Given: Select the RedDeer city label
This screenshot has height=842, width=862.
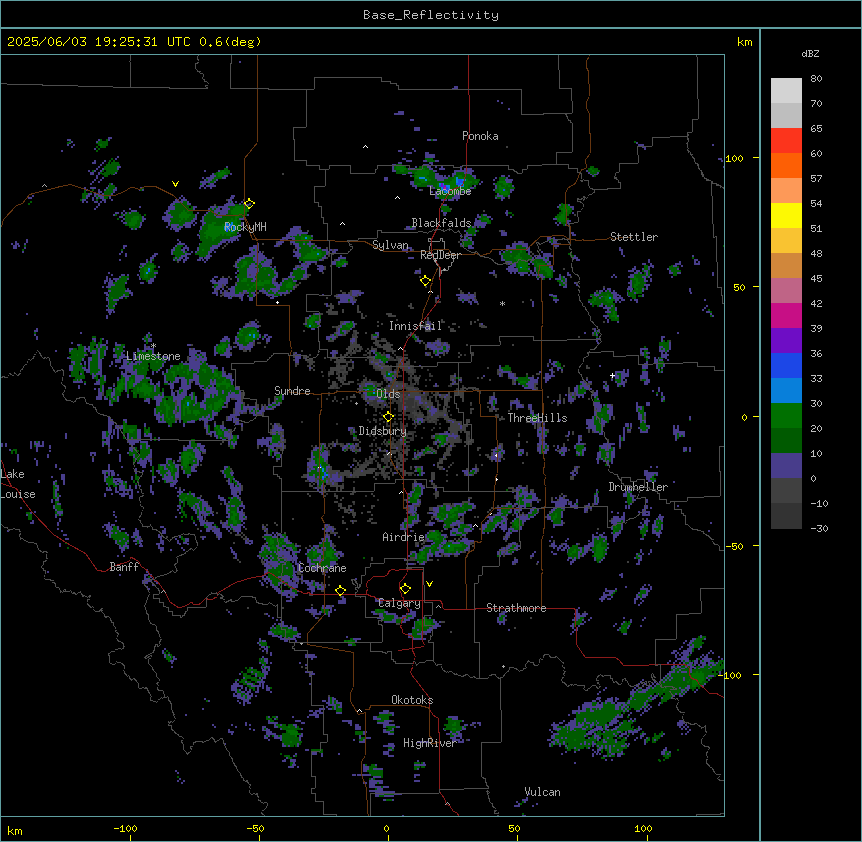Looking at the screenshot, I should point(440,255).
